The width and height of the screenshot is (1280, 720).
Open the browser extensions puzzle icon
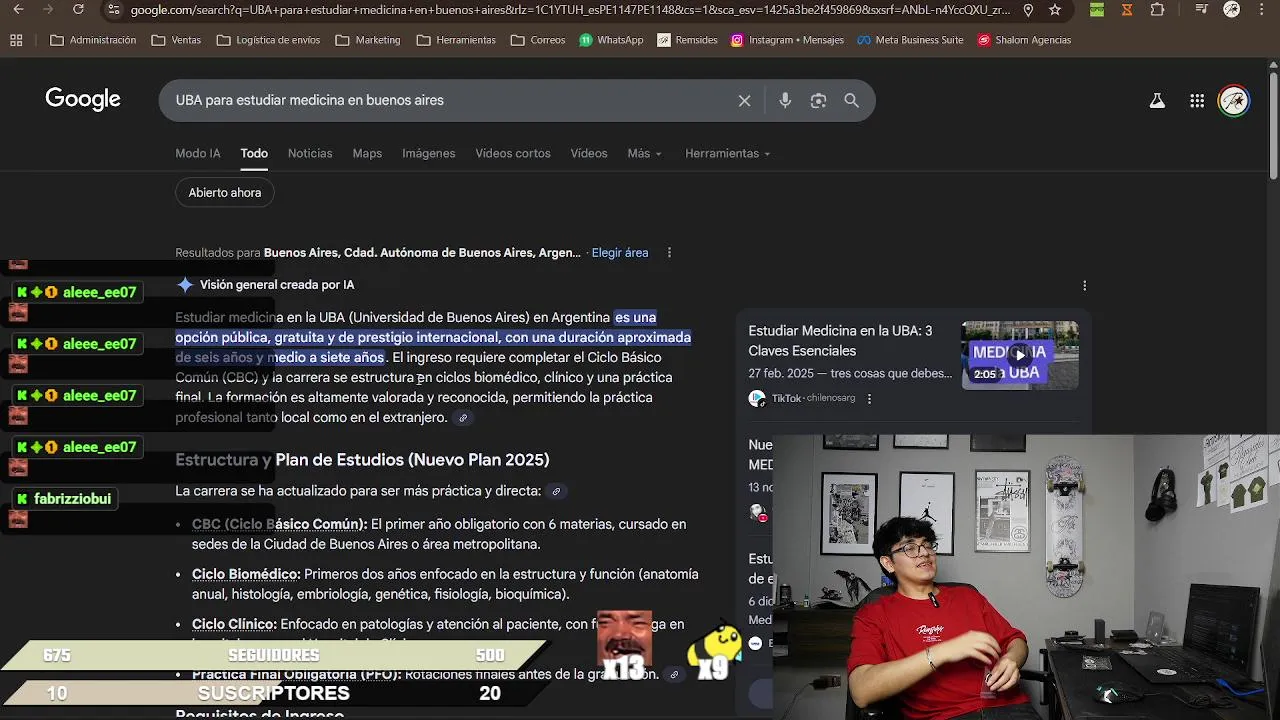tap(1158, 10)
